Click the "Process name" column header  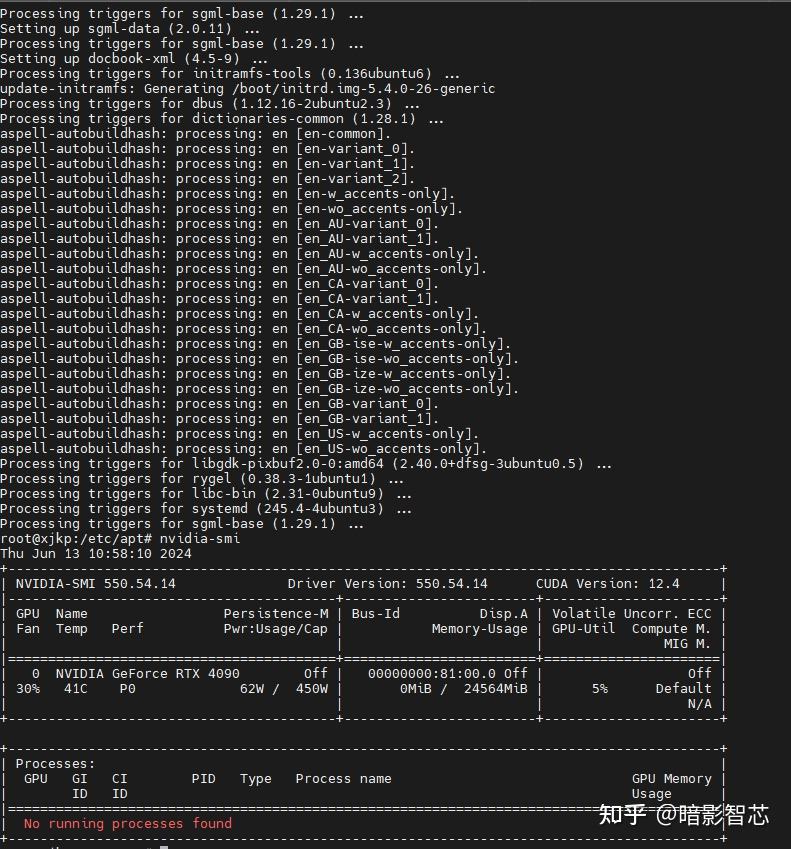pyautogui.click(x=344, y=779)
